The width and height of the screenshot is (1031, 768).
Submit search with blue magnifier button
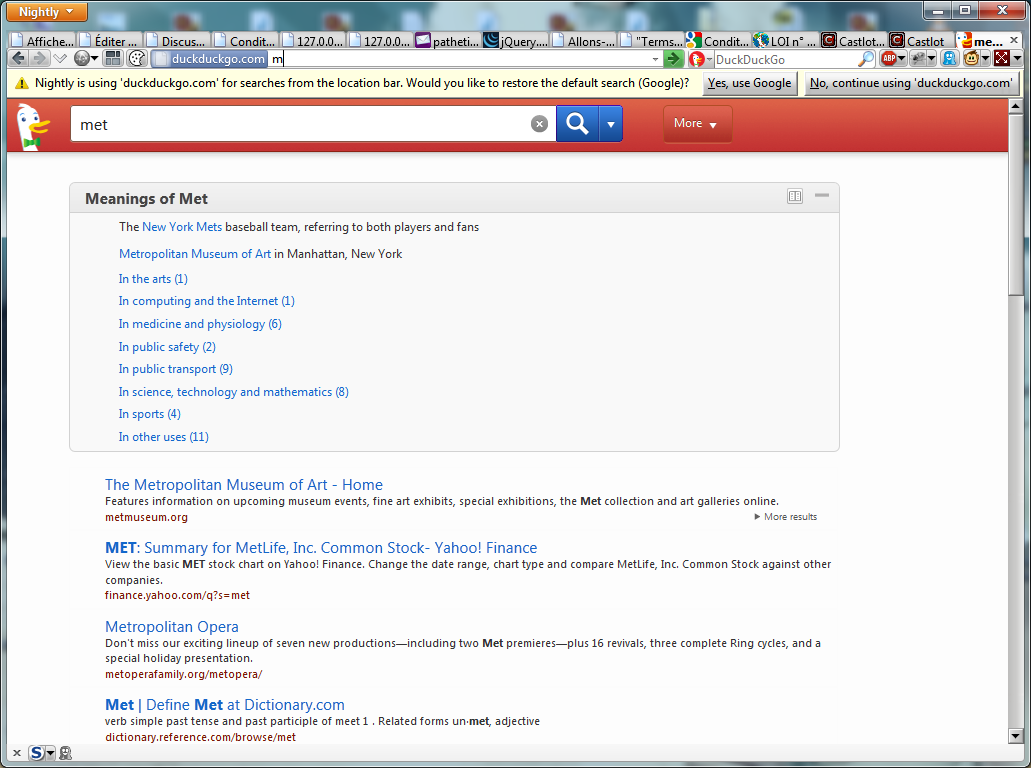click(x=577, y=124)
